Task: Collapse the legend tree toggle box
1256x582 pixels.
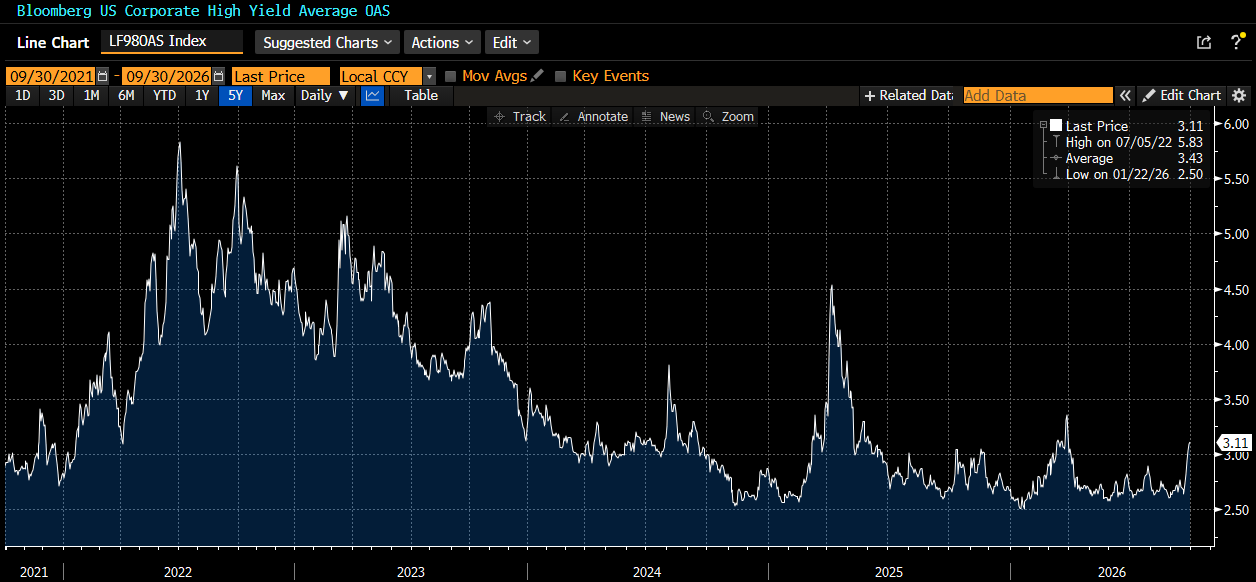Action: tap(1043, 126)
